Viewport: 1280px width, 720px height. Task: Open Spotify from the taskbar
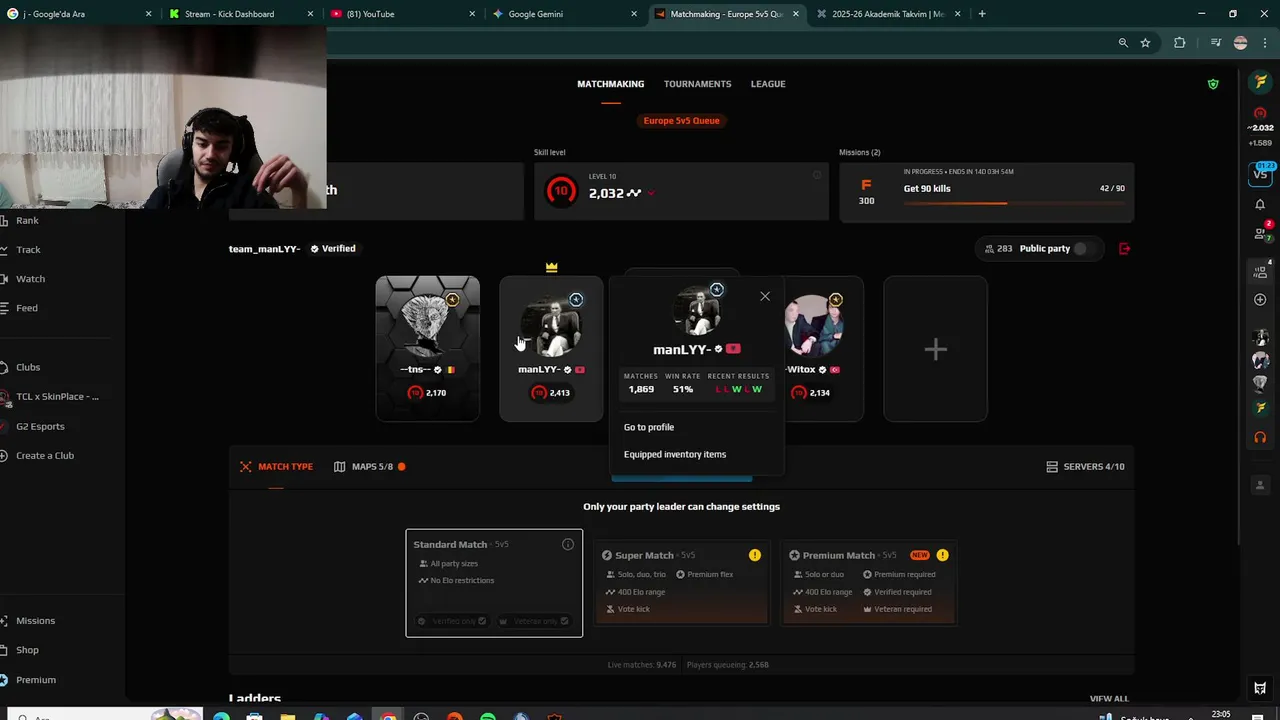pyautogui.click(x=488, y=717)
